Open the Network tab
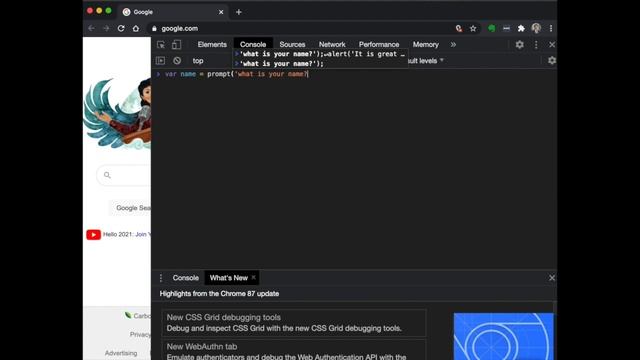Screen dimensions: 640x360 coord(332,44)
